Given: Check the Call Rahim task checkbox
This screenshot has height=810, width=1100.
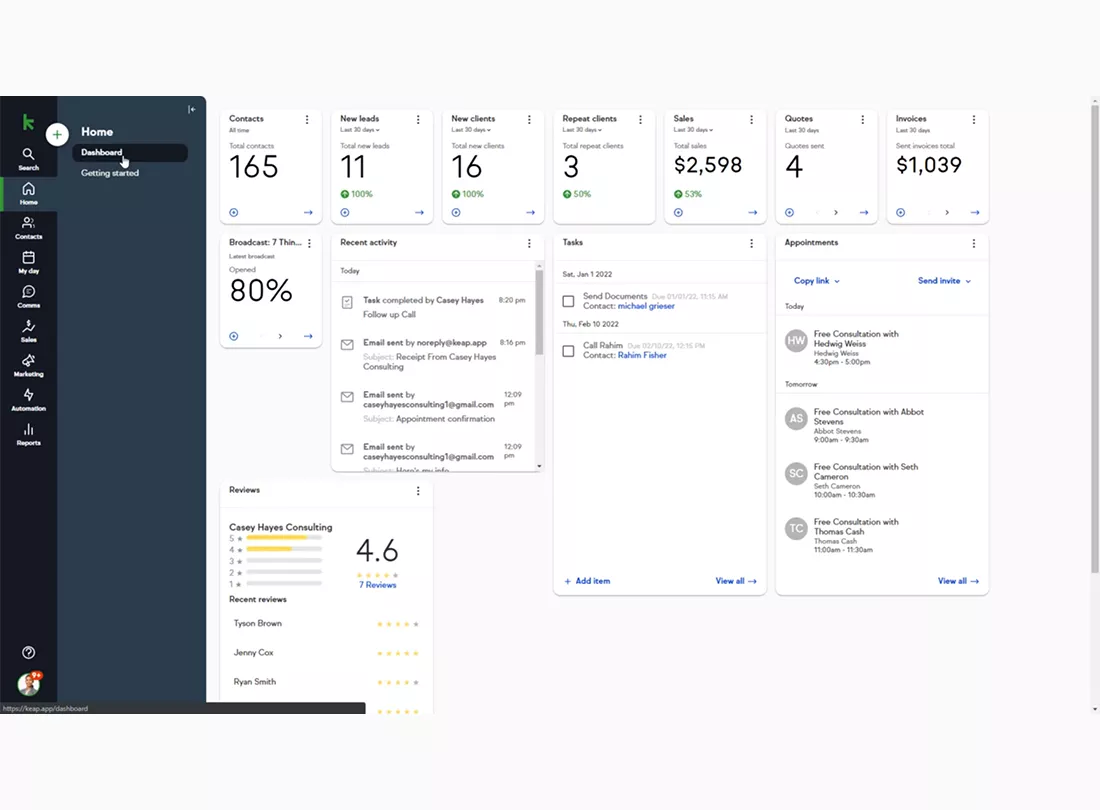Looking at the screenshot, I should [568, 351].
